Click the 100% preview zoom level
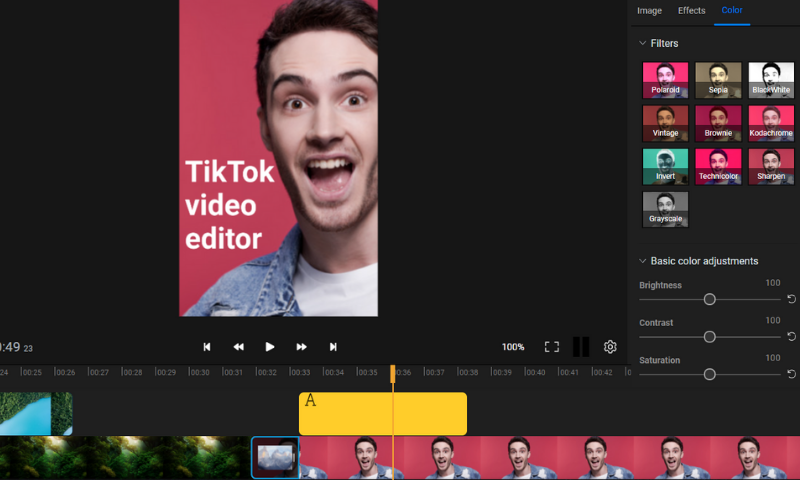 click(513, 347)
